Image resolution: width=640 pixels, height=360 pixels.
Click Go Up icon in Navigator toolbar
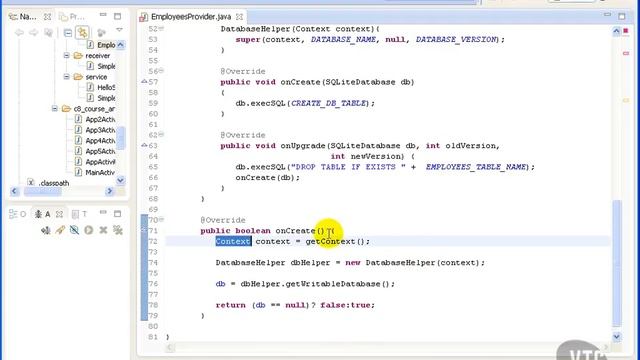pyautogui.click(x=48, y=33)
